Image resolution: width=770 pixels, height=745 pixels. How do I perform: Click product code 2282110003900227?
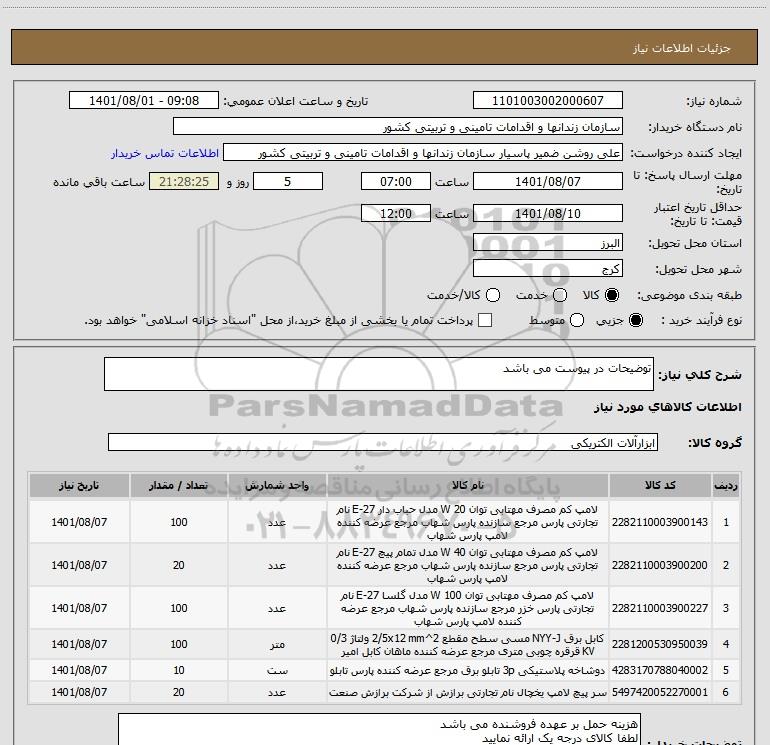[660, 608]
